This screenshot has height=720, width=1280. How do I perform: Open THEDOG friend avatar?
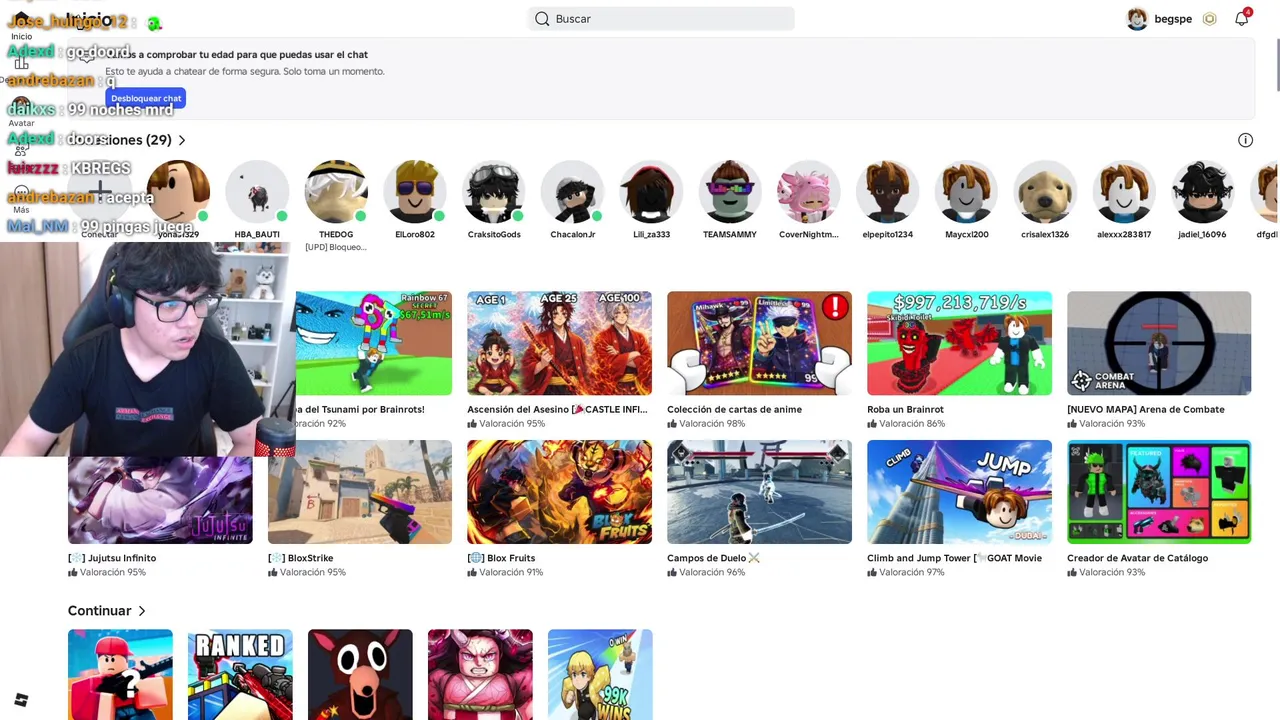point(336,192)
